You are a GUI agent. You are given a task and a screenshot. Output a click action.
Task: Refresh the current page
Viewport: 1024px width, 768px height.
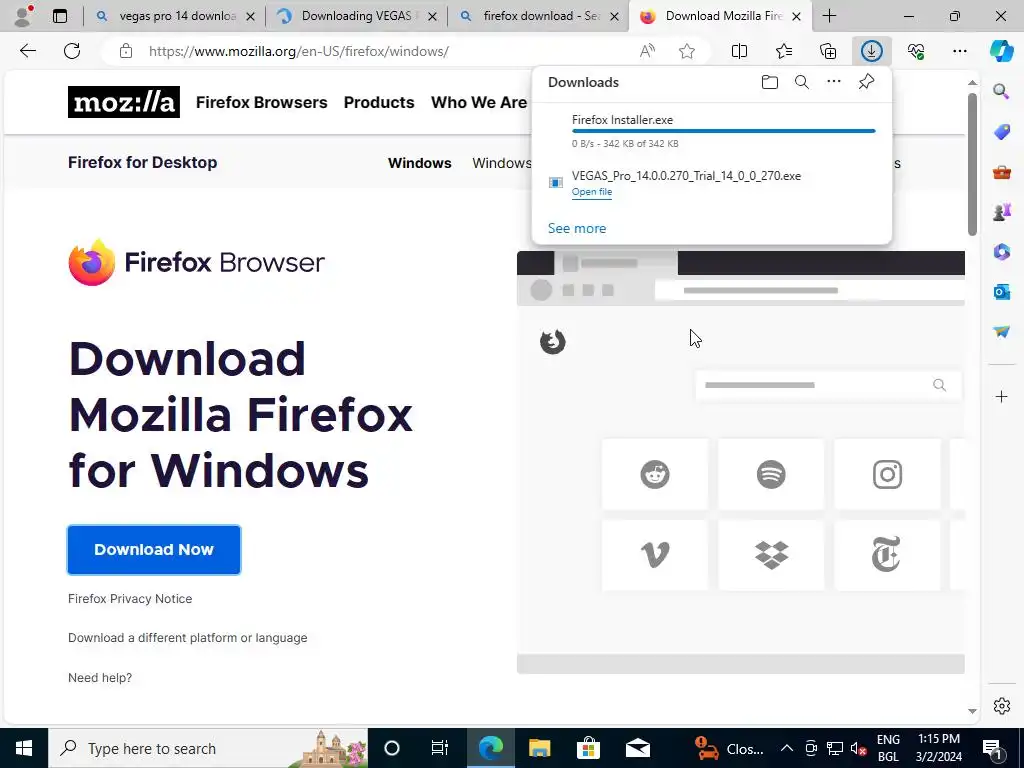[72, 51]
